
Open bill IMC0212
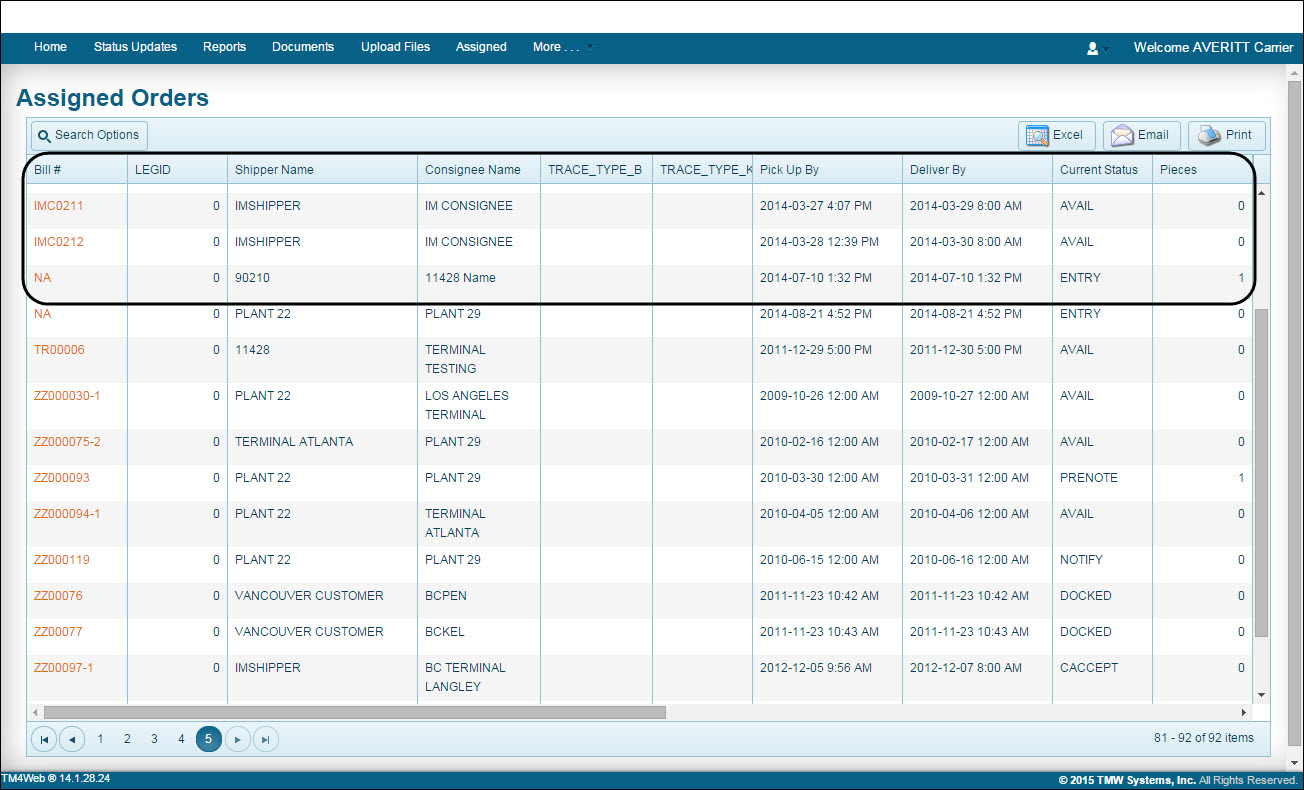[x=59, y=242]
